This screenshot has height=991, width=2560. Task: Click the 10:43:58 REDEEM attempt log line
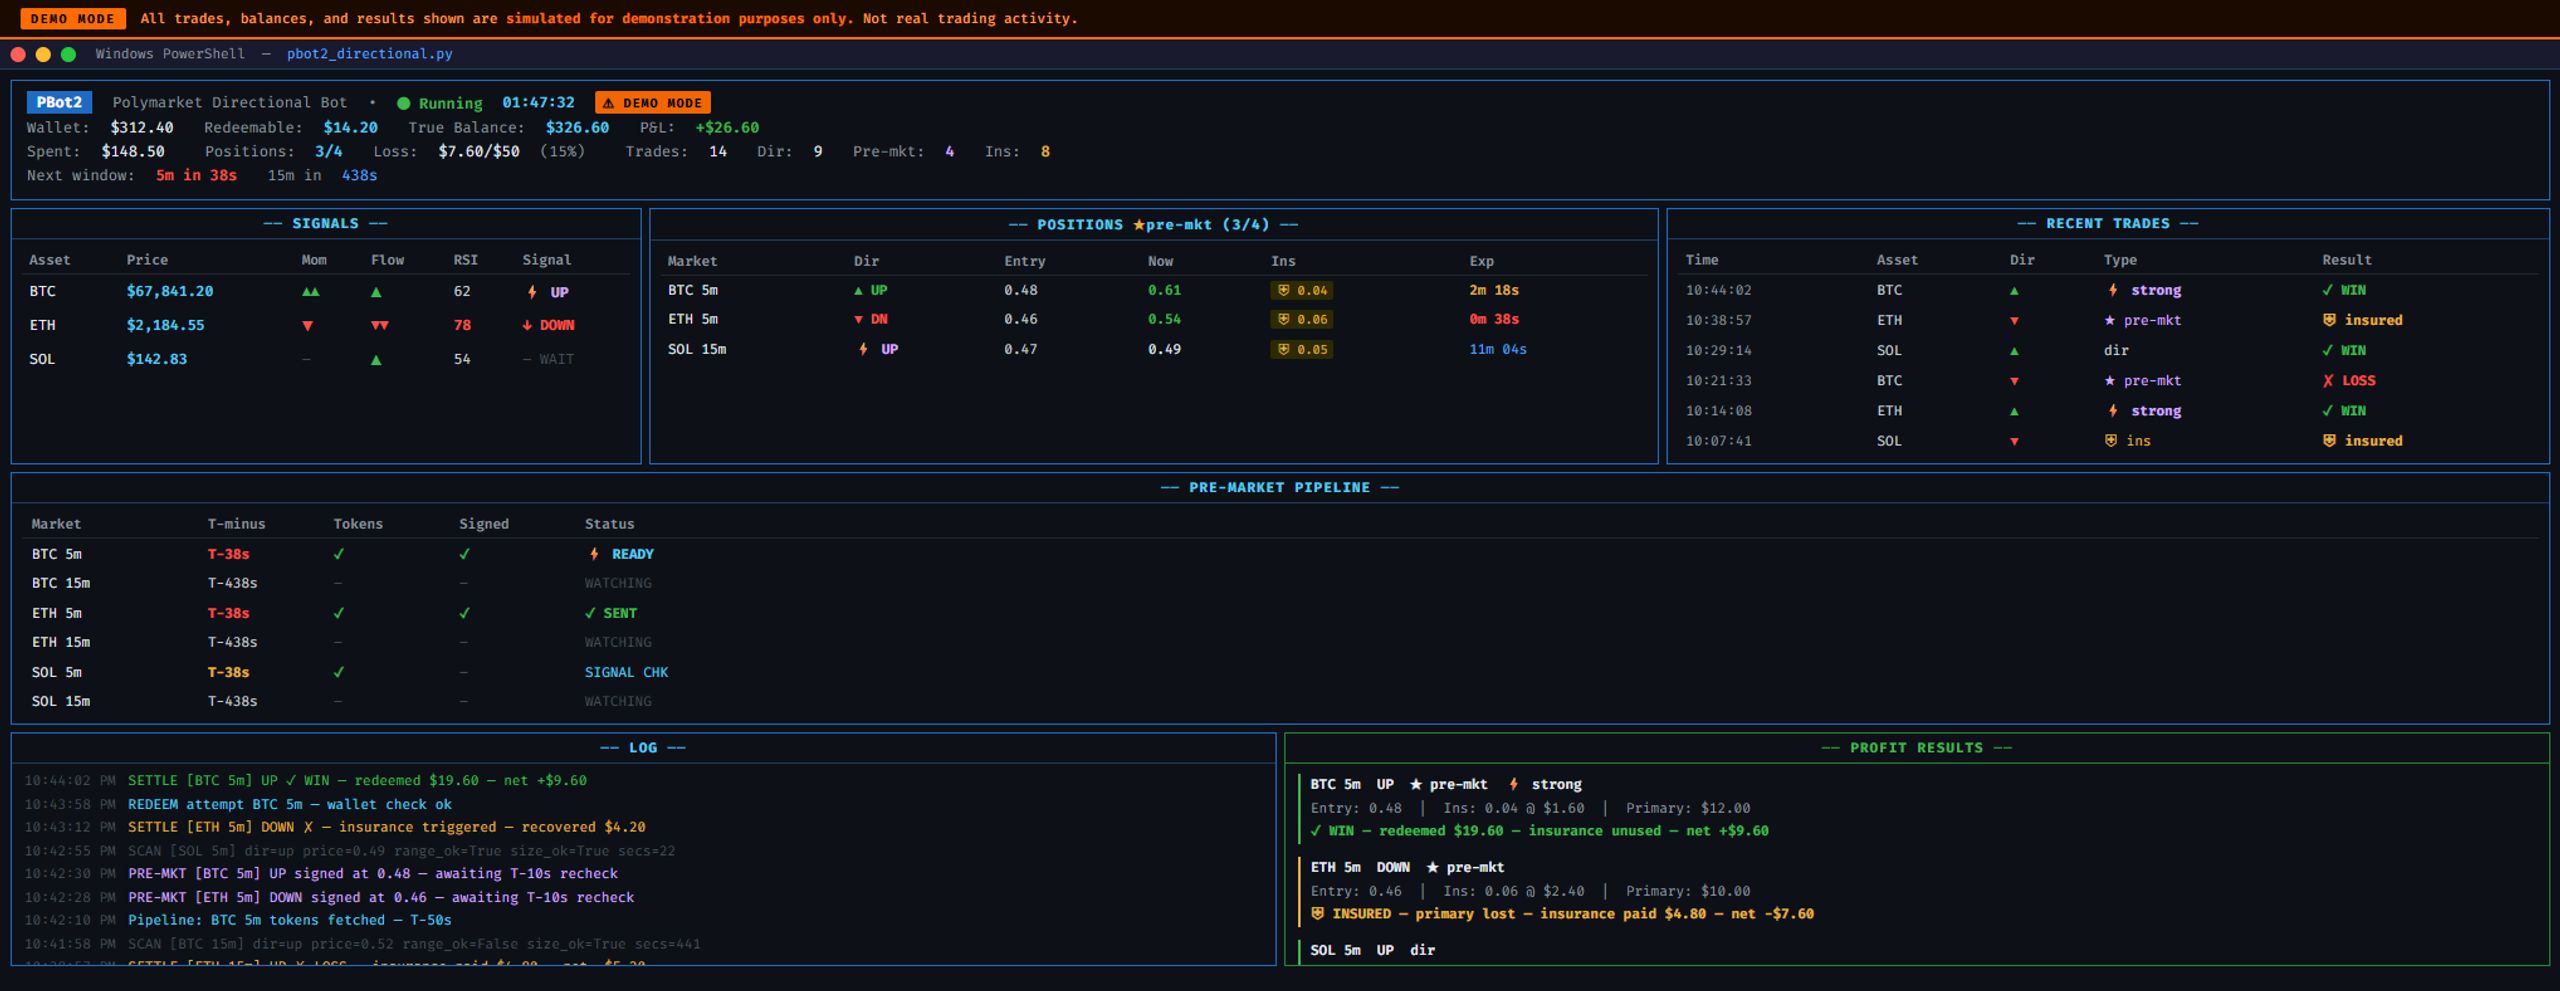pos(238,804)
